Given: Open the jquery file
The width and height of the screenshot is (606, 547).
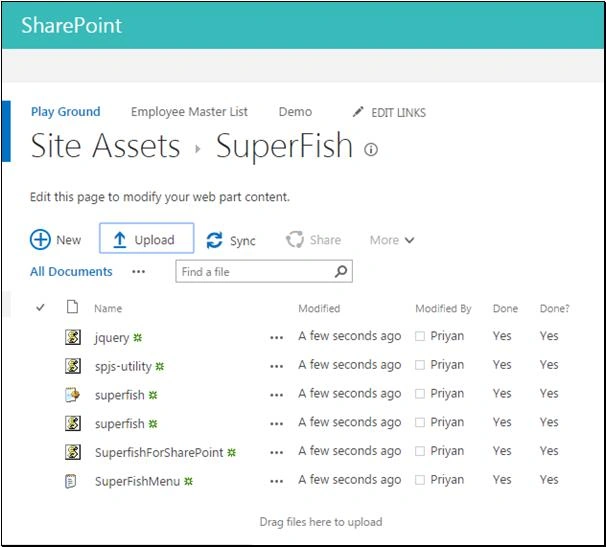Looking at the screenshot, I should (x=112, y=338).
